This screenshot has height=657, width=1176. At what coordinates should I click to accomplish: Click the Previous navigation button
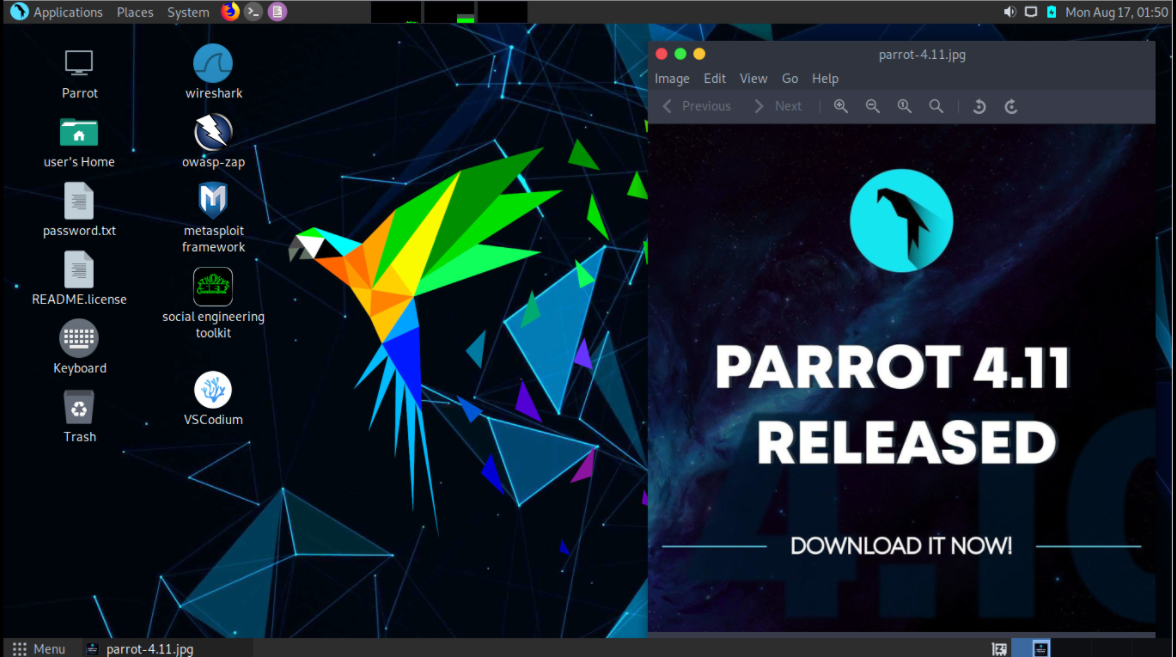(706, 106)
